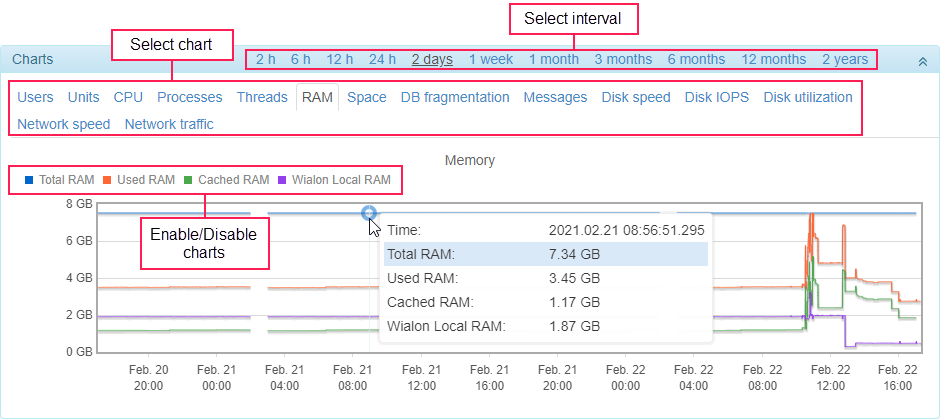Click the Charts panel header title
940x419 pixels.
pyautogui.click(x=33, y=59)
